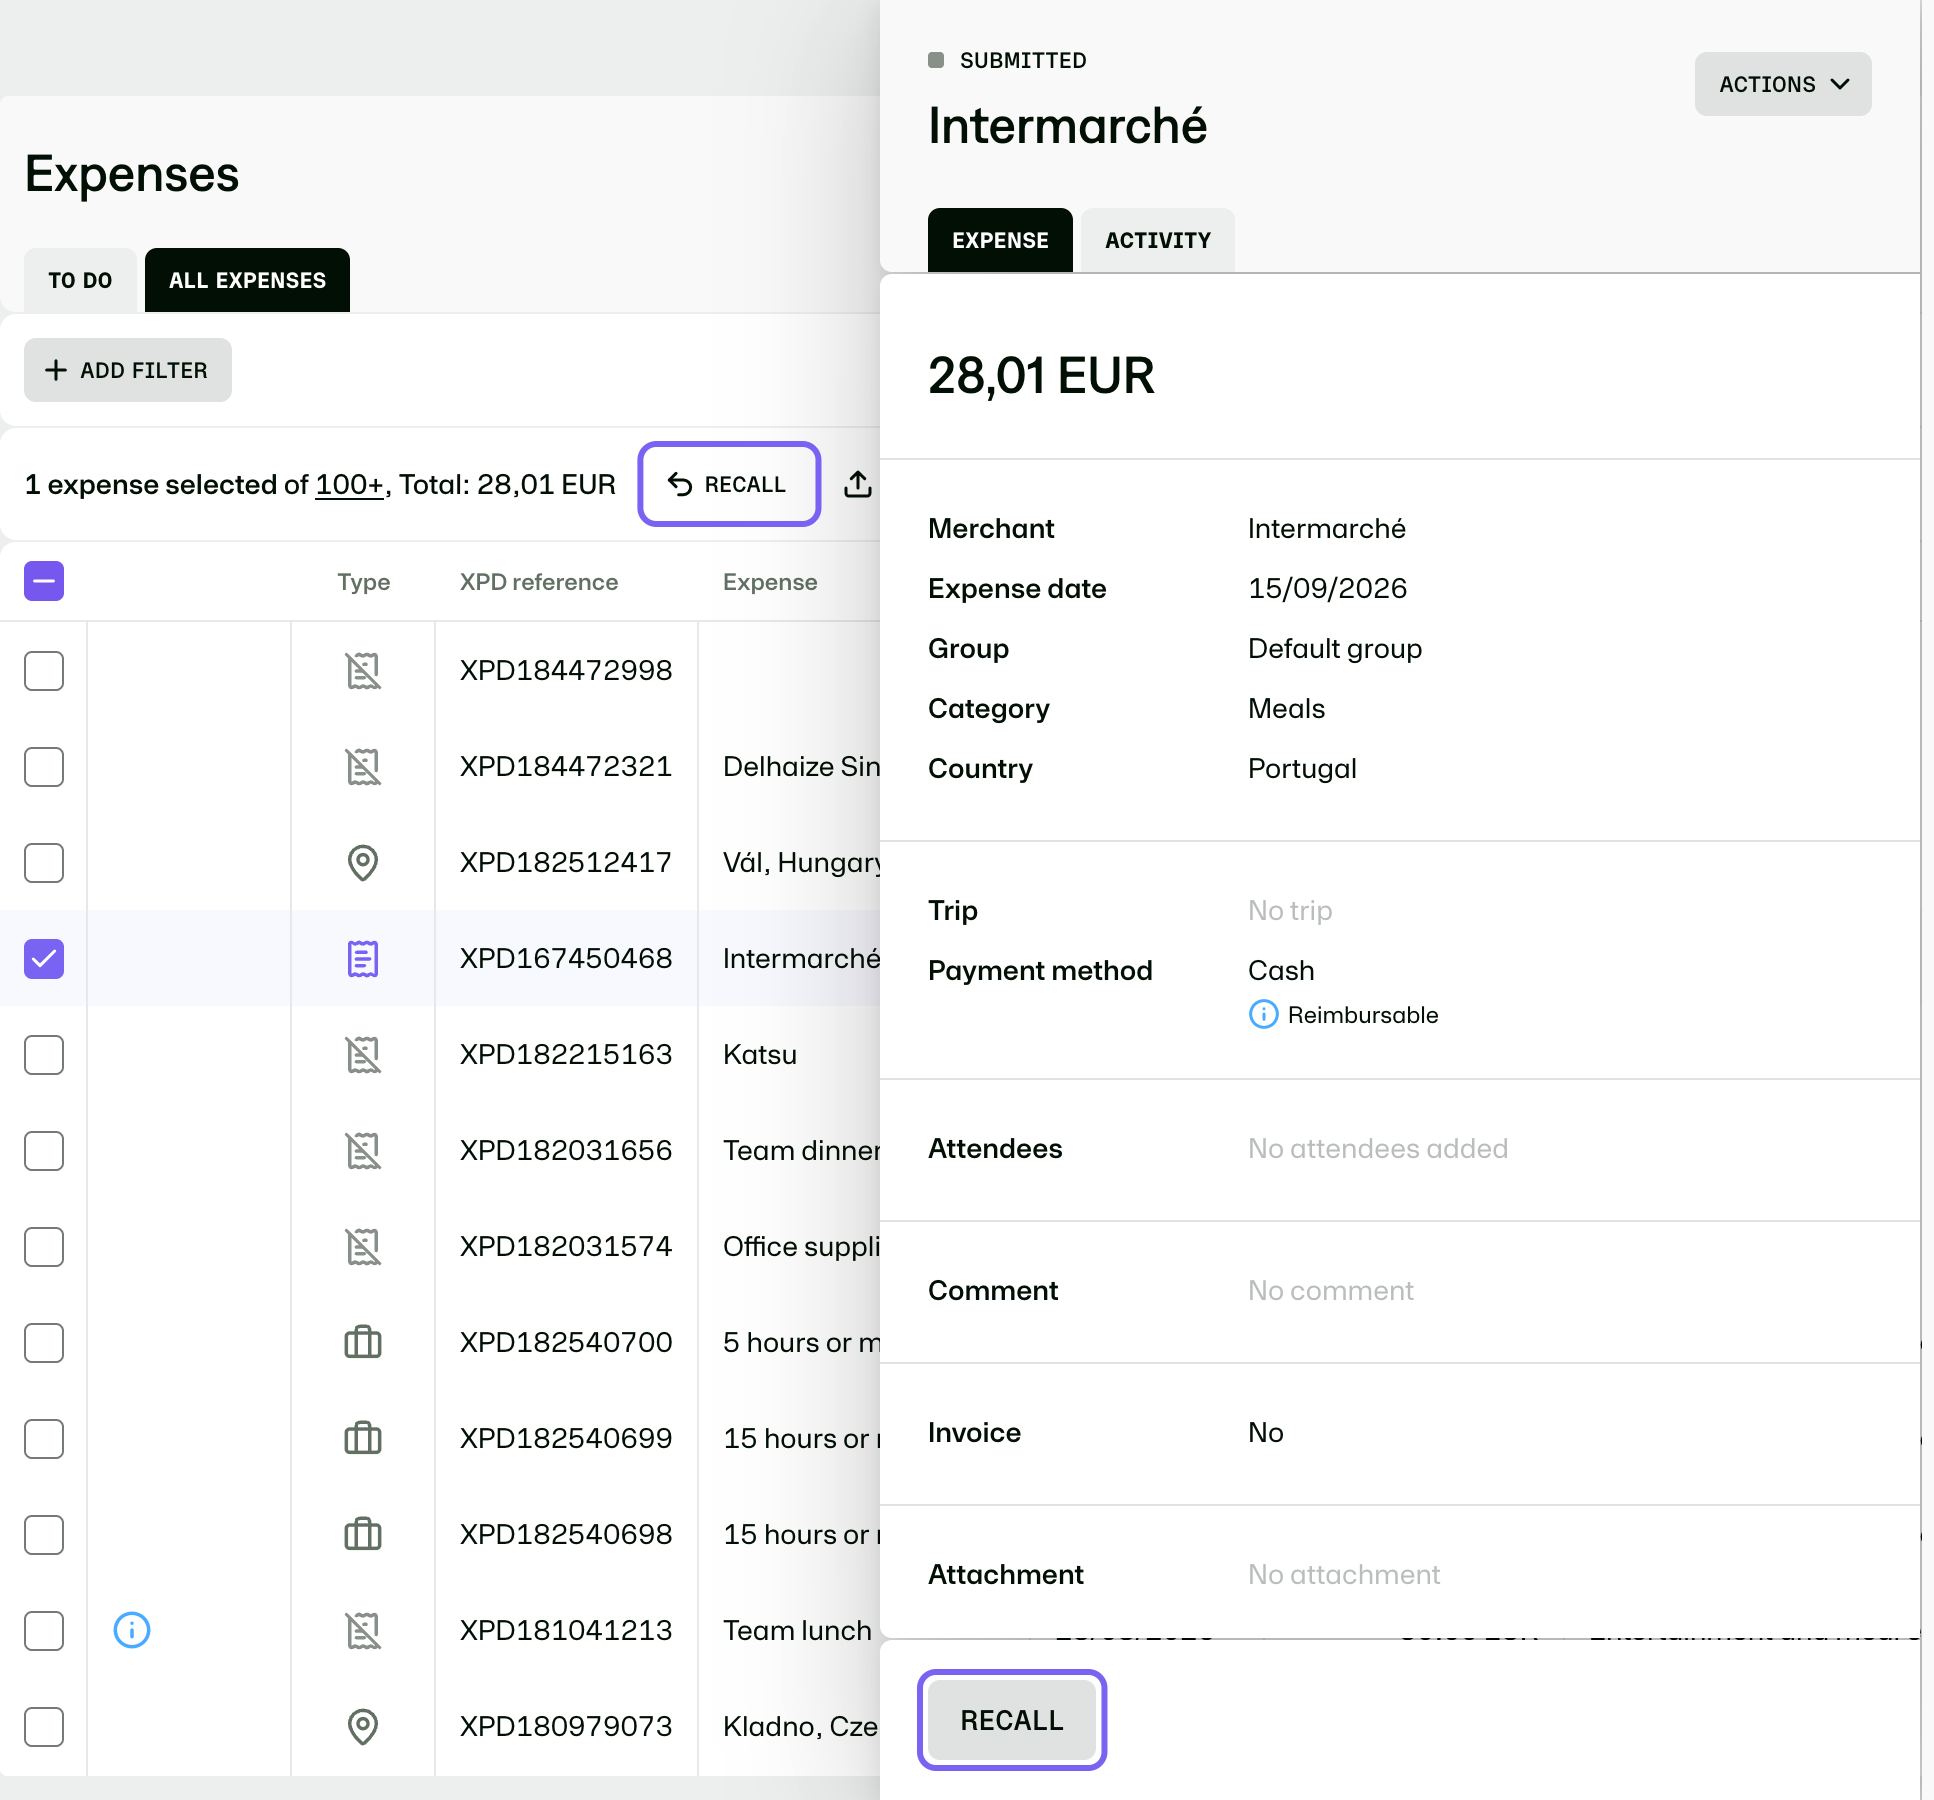Image resolution: width=1934 pixels, height=1800 pixels.
Task: Click the type icon for XPD182031574
Action: click(363, 1247)
